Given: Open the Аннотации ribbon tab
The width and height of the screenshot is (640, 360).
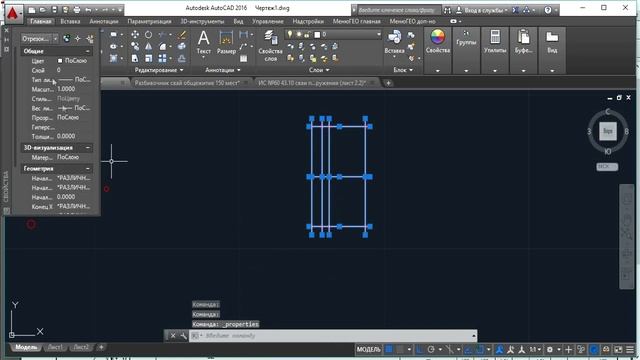Looking at the screenshot, I should pos(104,21).
